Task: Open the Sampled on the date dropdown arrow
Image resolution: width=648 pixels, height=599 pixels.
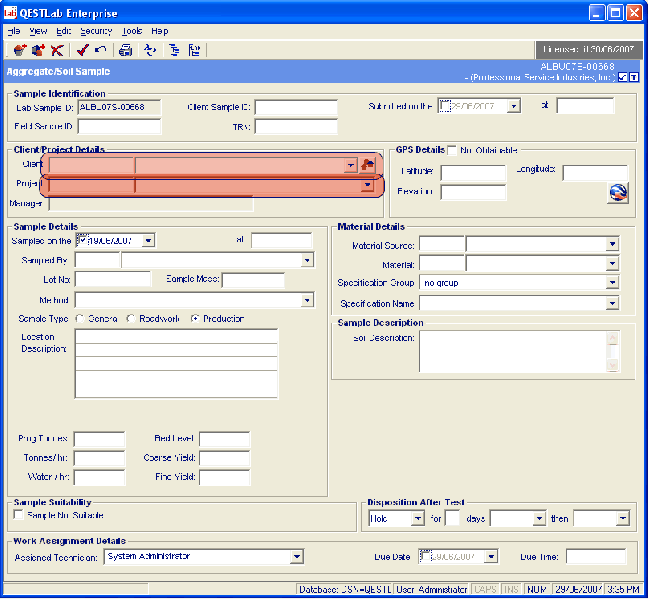Action: pyautogui.click(x=148, y=240)
